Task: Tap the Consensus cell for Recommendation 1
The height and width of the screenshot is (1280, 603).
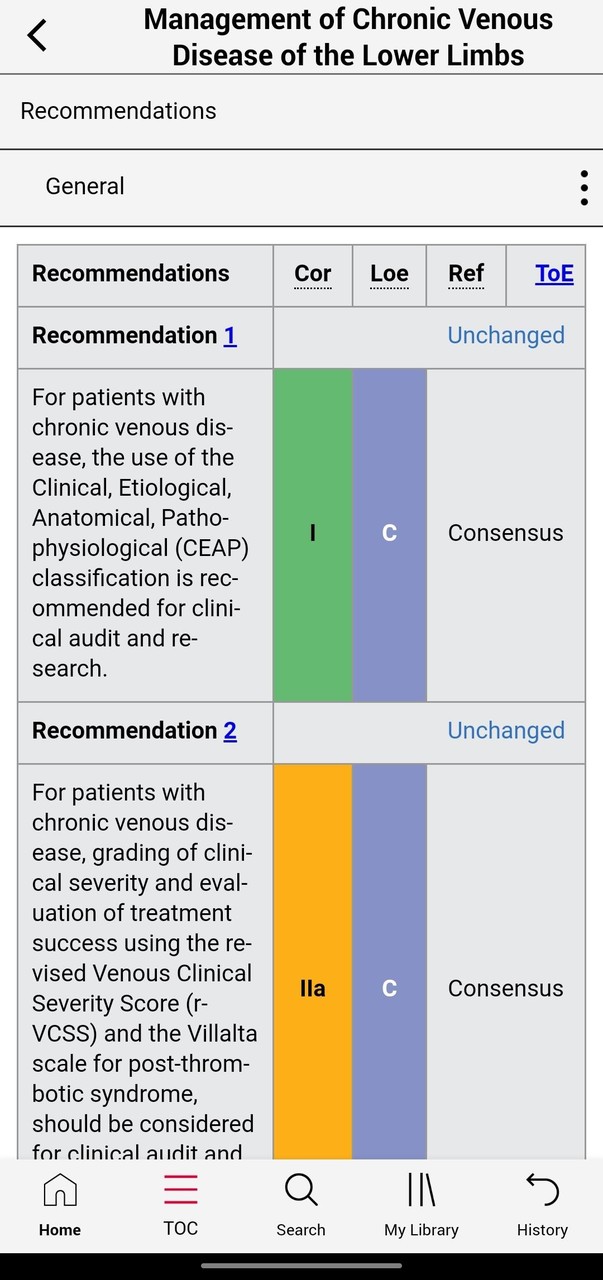Action: [x=505, y=532]
